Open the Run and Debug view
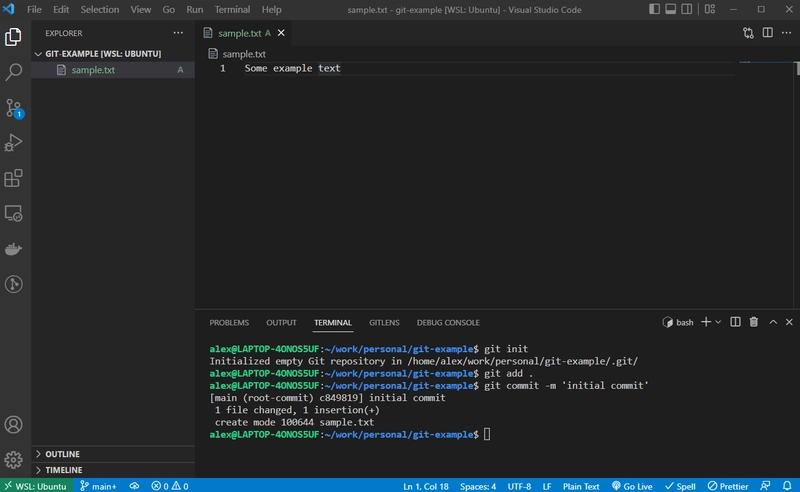The width and height of the screenshot is (800, 492). point(13,143)
